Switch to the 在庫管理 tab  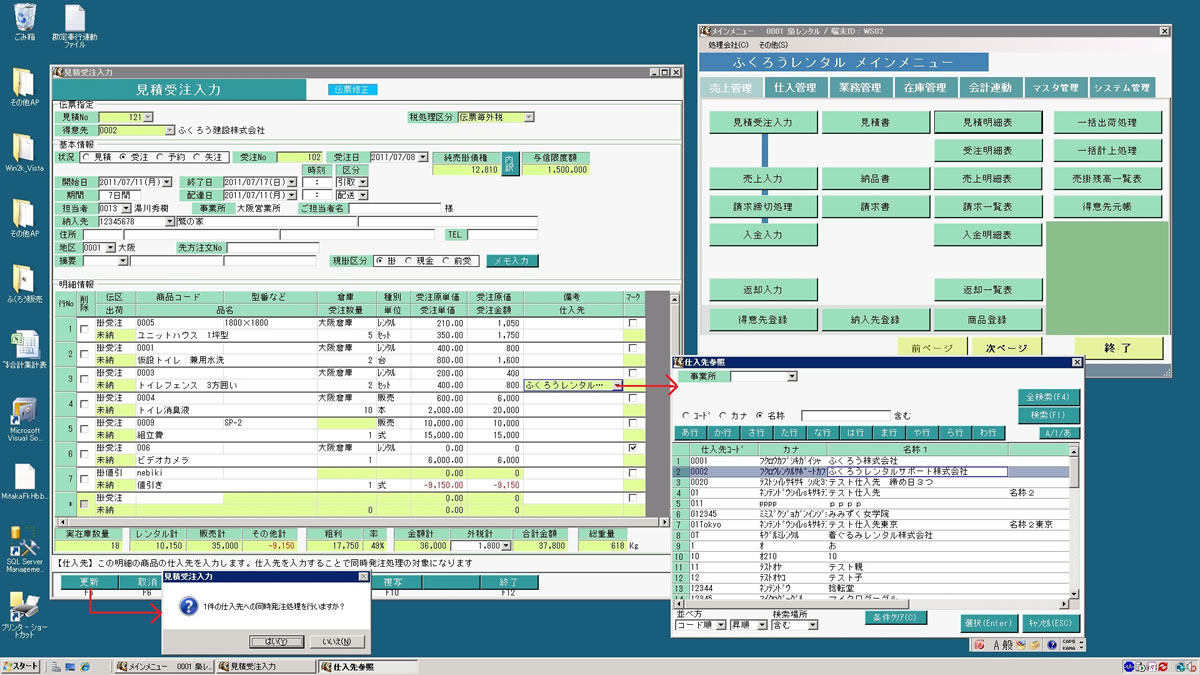click(925, 88)
